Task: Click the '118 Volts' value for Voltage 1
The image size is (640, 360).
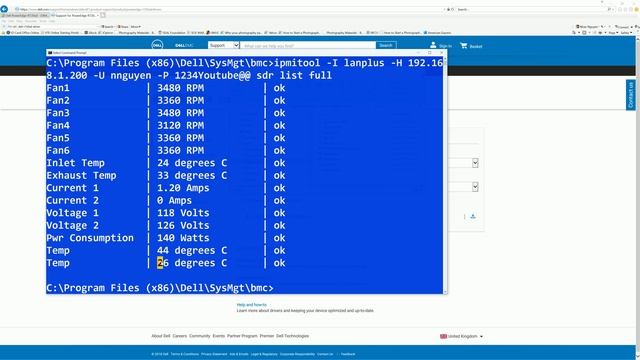Action: (183, 213)
